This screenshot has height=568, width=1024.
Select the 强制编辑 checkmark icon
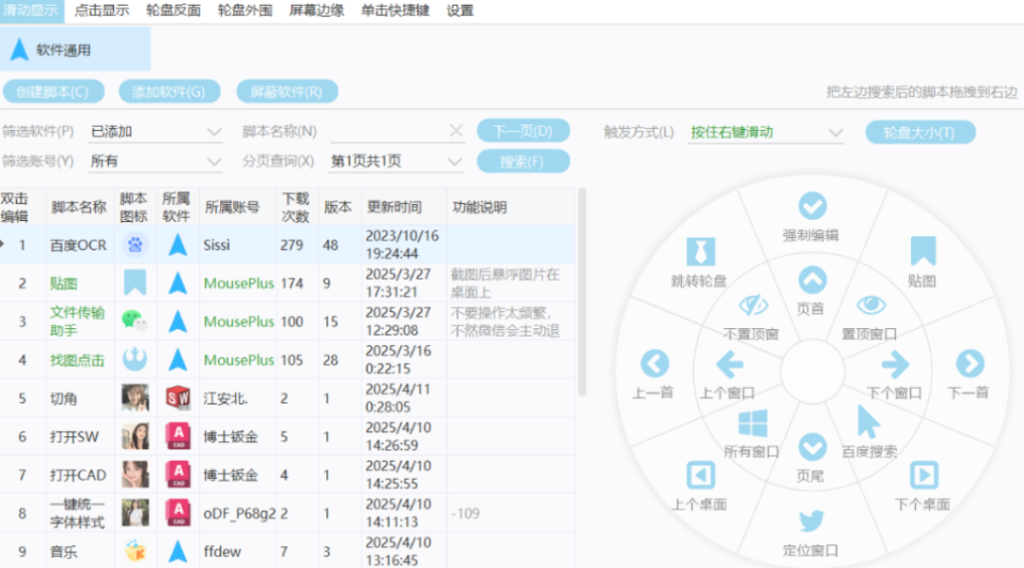click(812, 206)
